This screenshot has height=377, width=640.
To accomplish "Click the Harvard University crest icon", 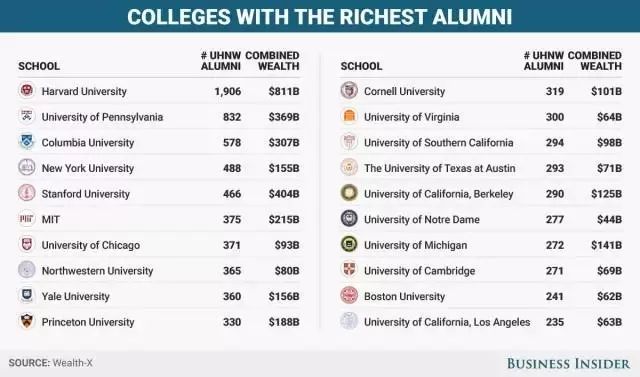I will pos(27,90).
